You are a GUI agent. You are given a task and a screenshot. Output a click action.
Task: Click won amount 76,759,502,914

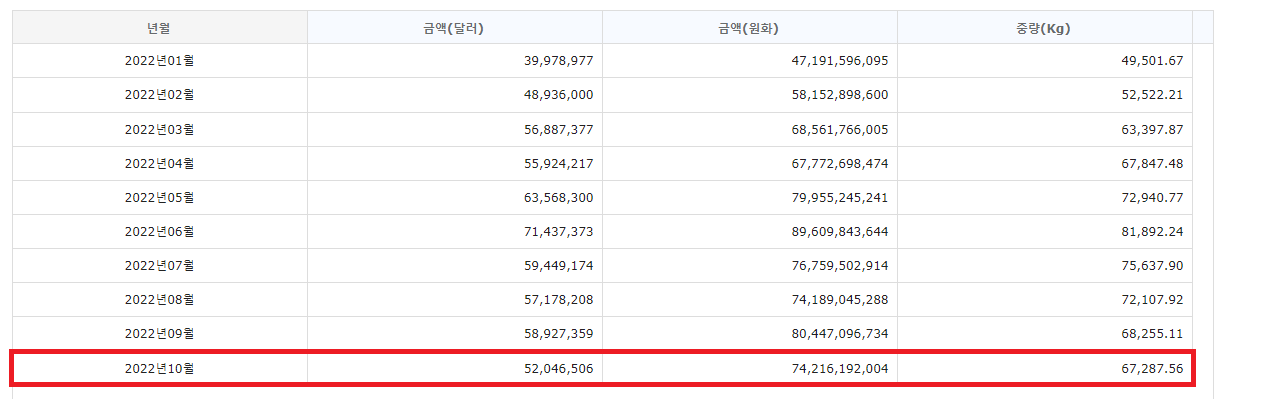click(x=841, y=265)
